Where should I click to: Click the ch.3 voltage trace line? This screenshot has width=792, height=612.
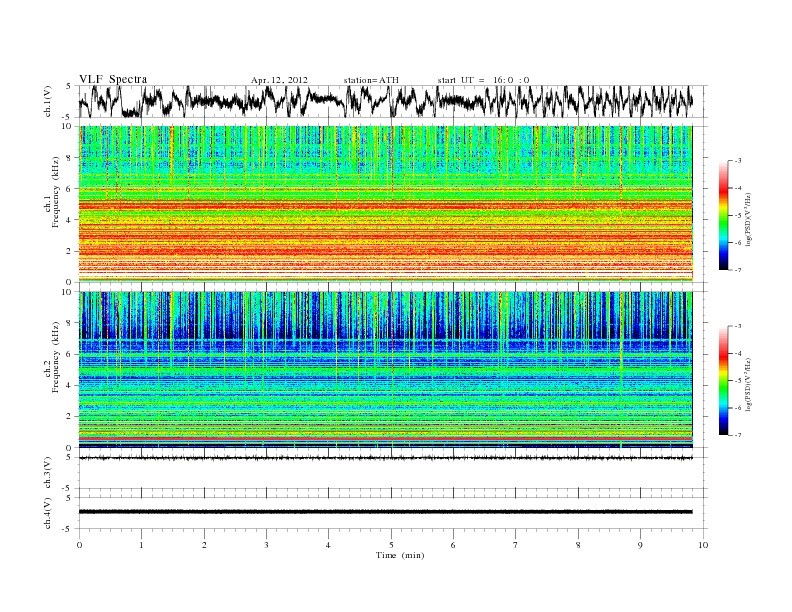[385, 458]
